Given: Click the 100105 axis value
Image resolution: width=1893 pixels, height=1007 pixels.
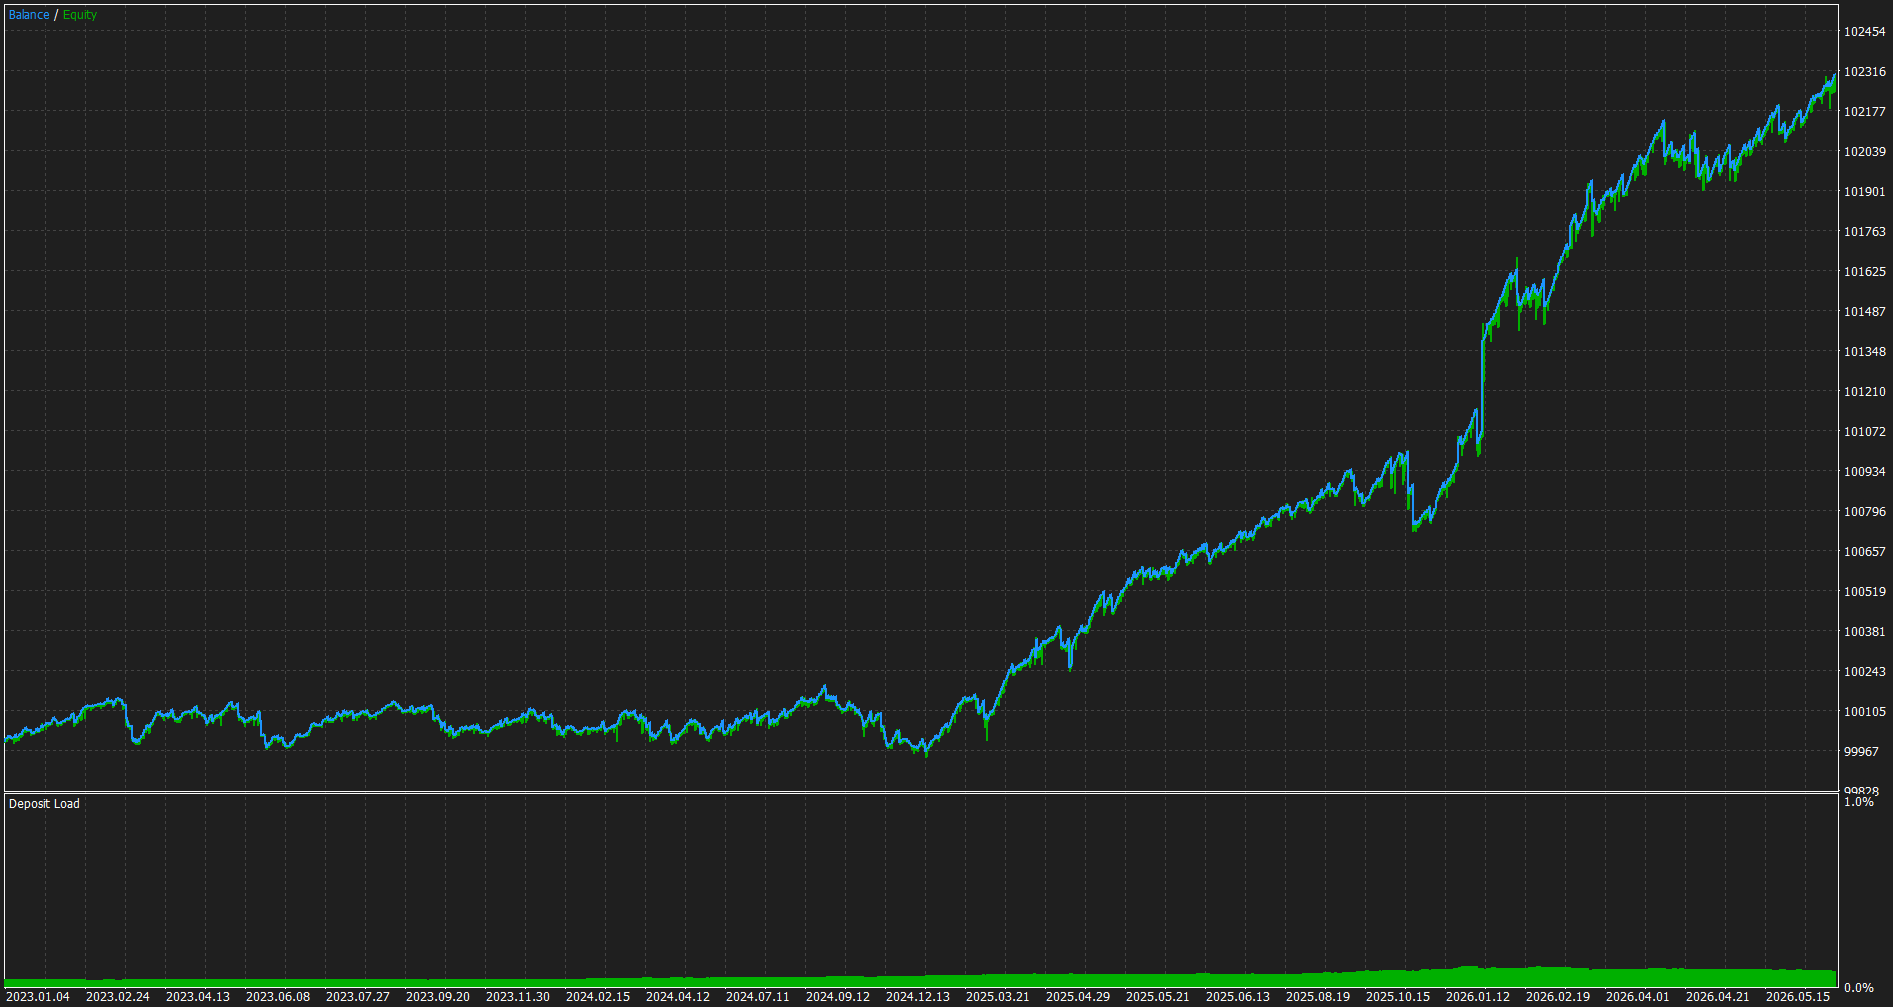Looking at the screenshot, I should pos(1865,712).
